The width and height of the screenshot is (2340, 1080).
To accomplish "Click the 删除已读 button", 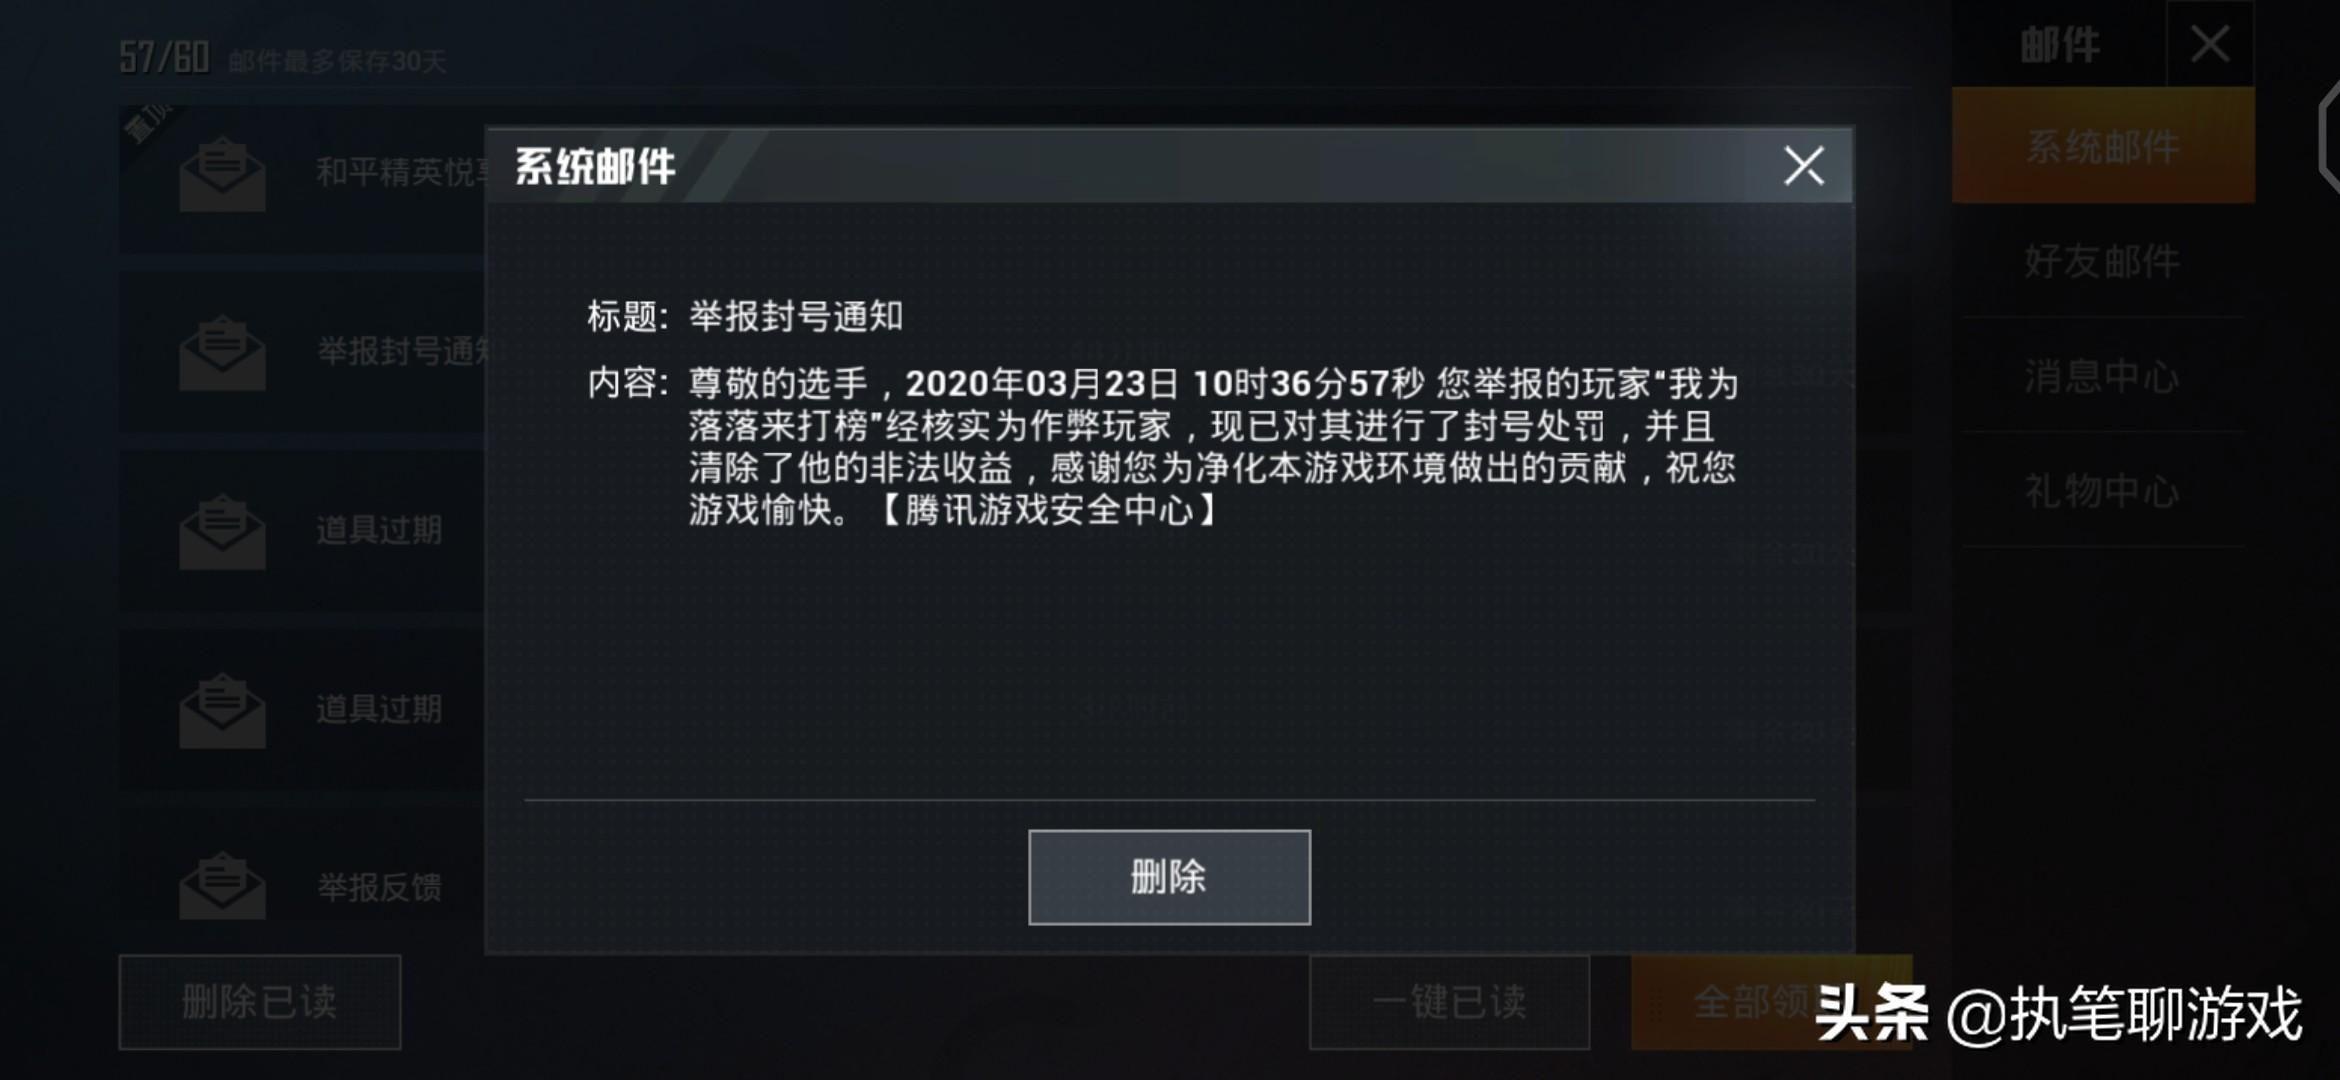I will [x=260, y=1002].
